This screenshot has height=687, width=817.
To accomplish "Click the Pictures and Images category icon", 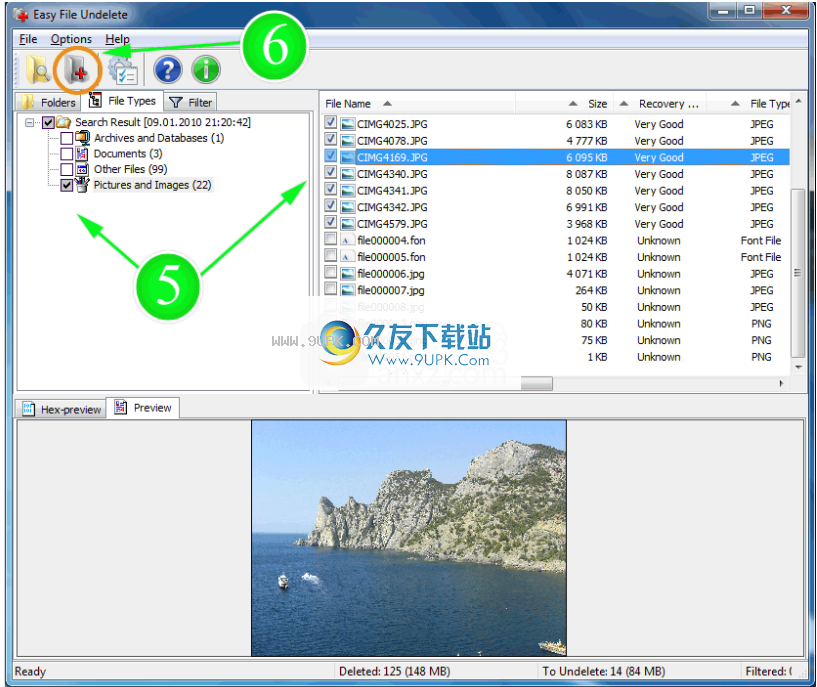I will coord(82,185).
